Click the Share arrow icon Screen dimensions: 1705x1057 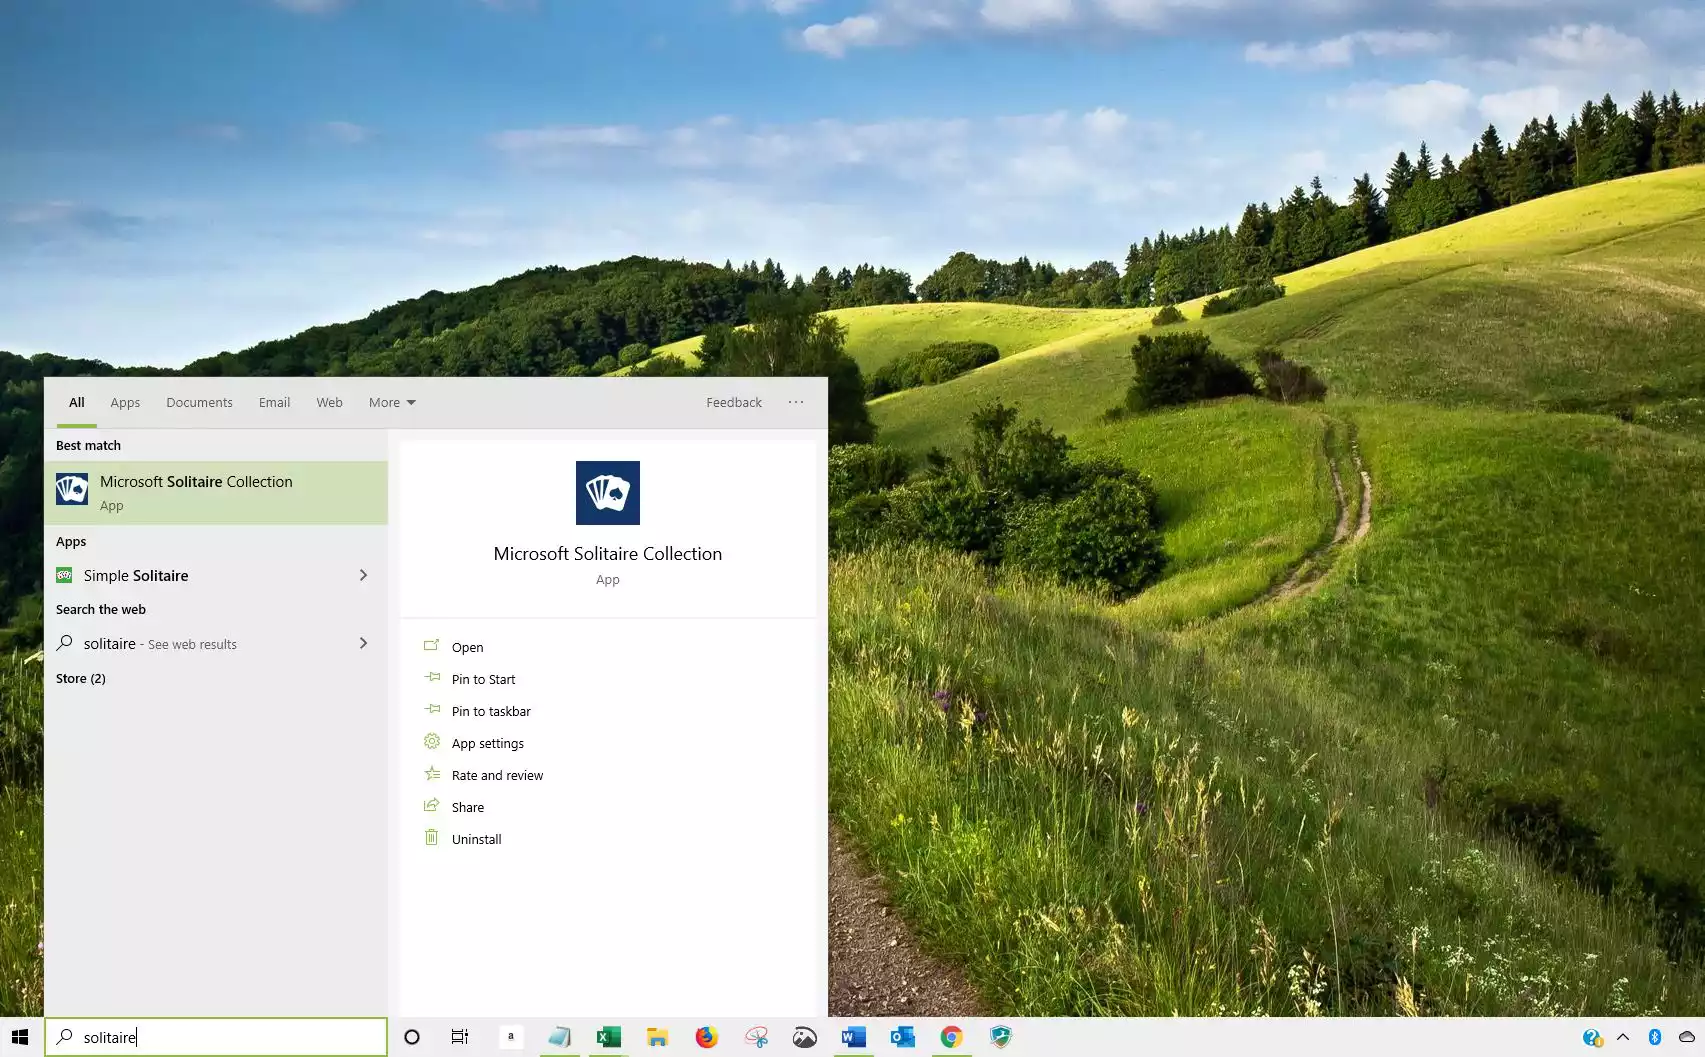pyautogui.click(x=432, y=806)
